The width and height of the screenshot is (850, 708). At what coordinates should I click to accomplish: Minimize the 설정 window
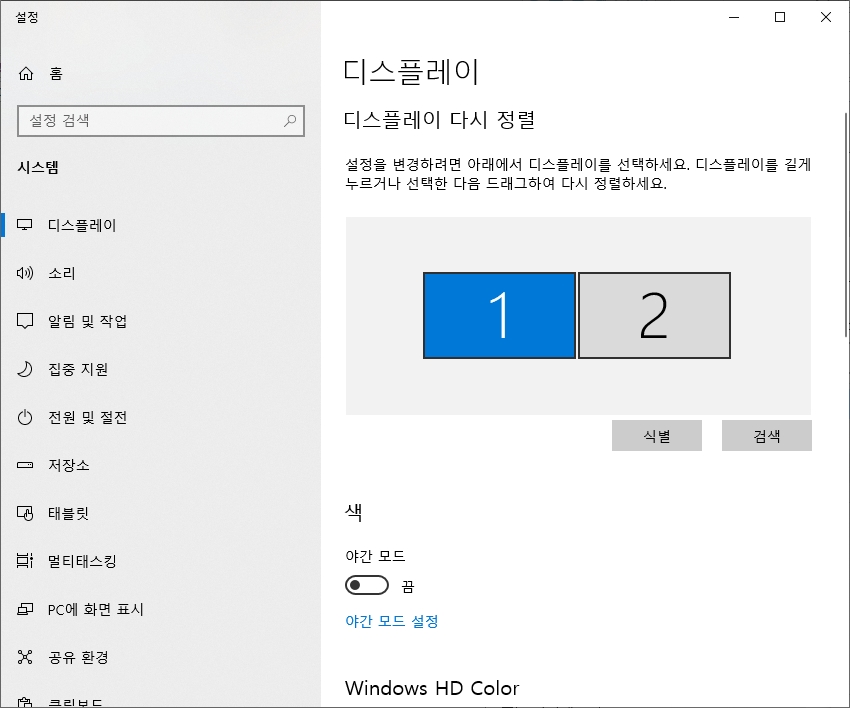(x=734, y=17)
